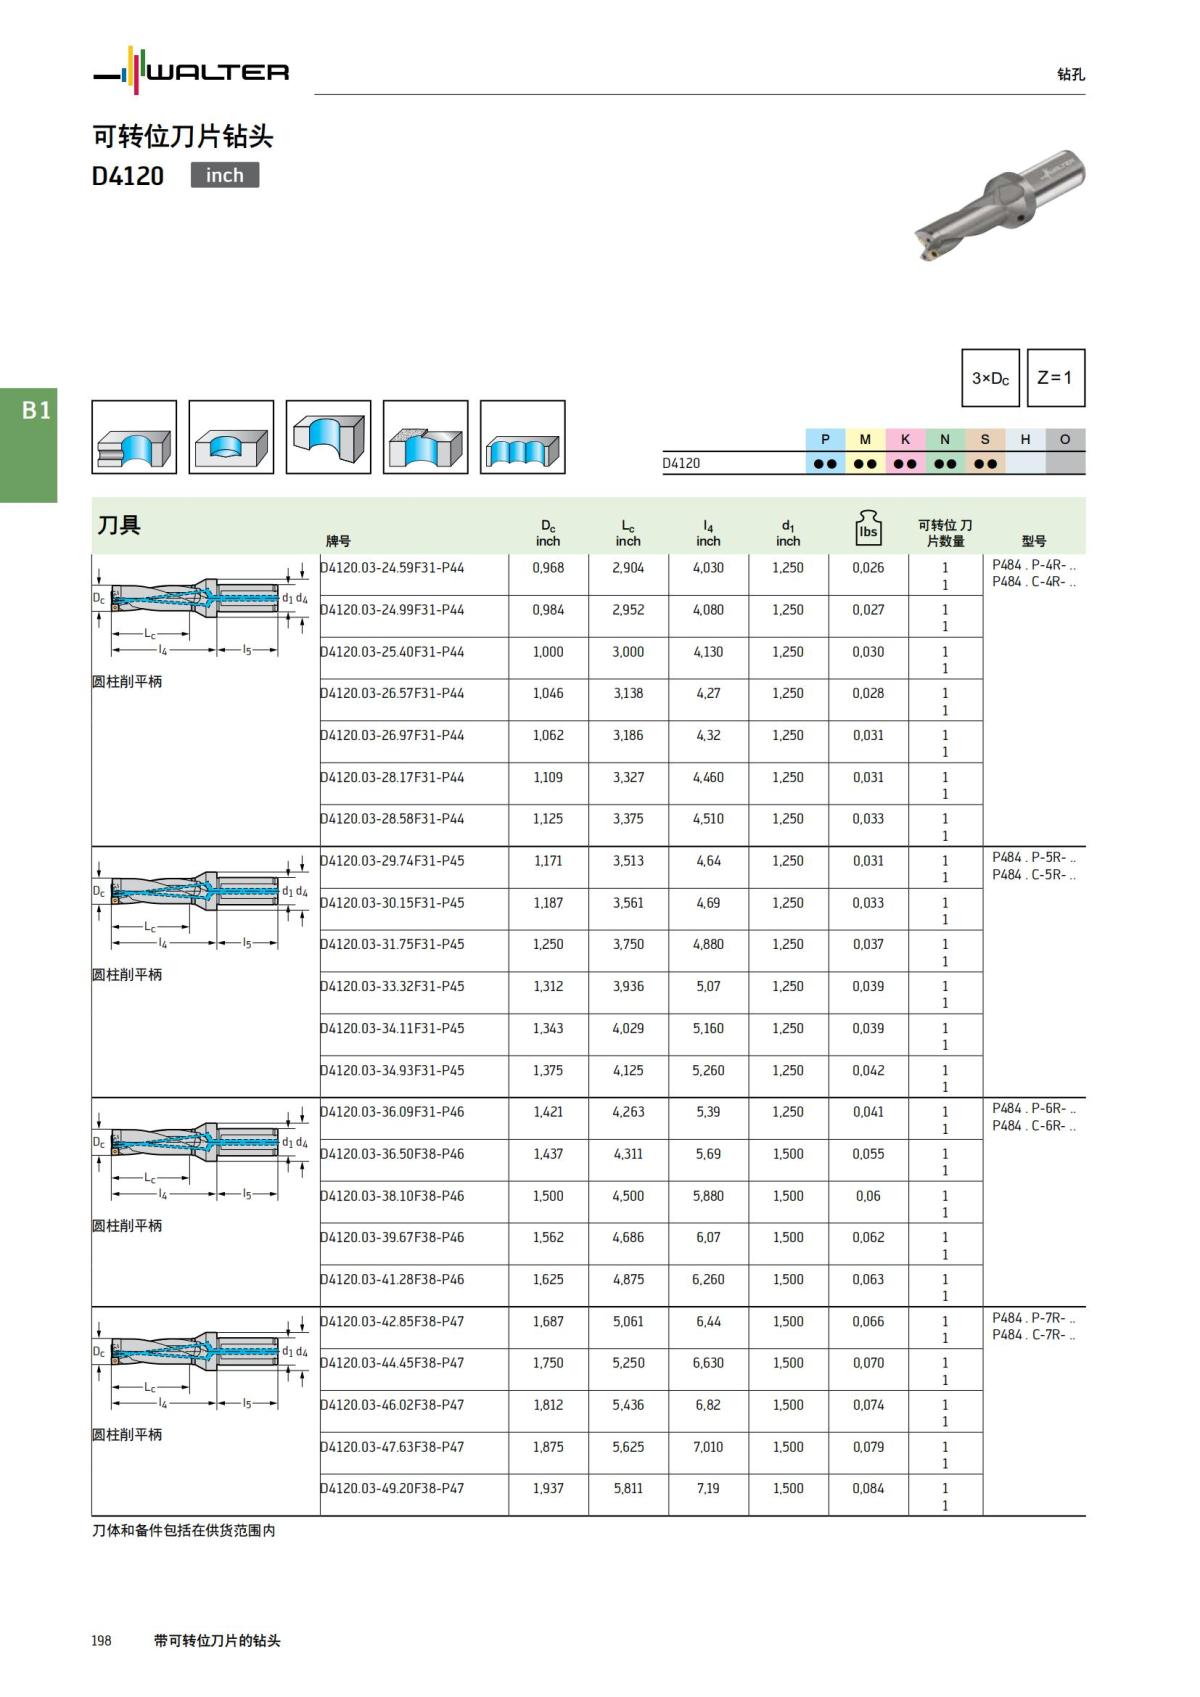Viewport: 1200px width, 1697px height.
Task: Click the 3×Dc depth symbol box
Action: (x=990, y=378)
